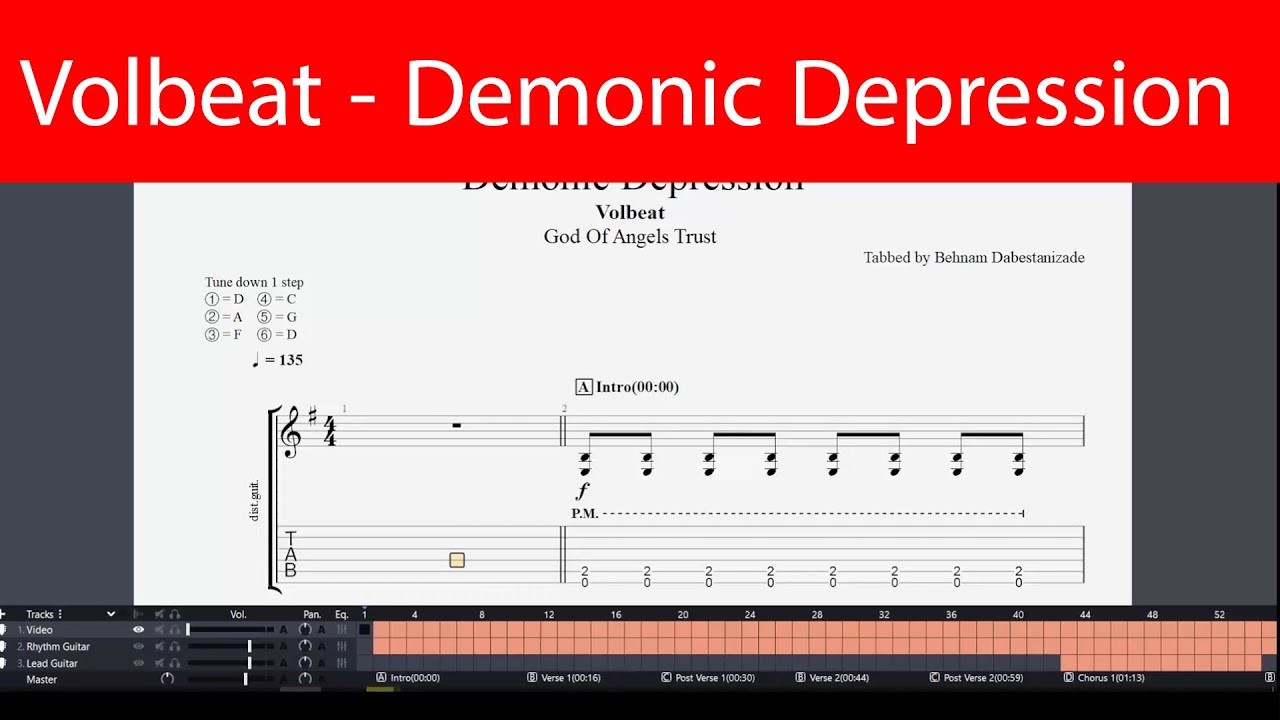Mute the Video track
The height and width of the screenshot is (720, 1280).
pos(159,629)
